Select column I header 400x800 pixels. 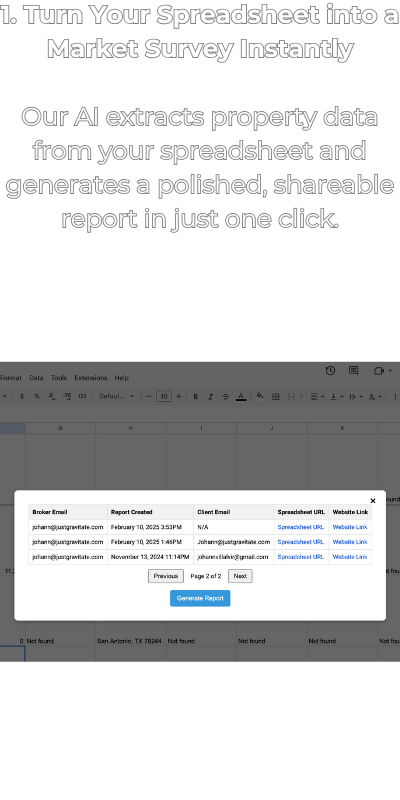[201, 428]
